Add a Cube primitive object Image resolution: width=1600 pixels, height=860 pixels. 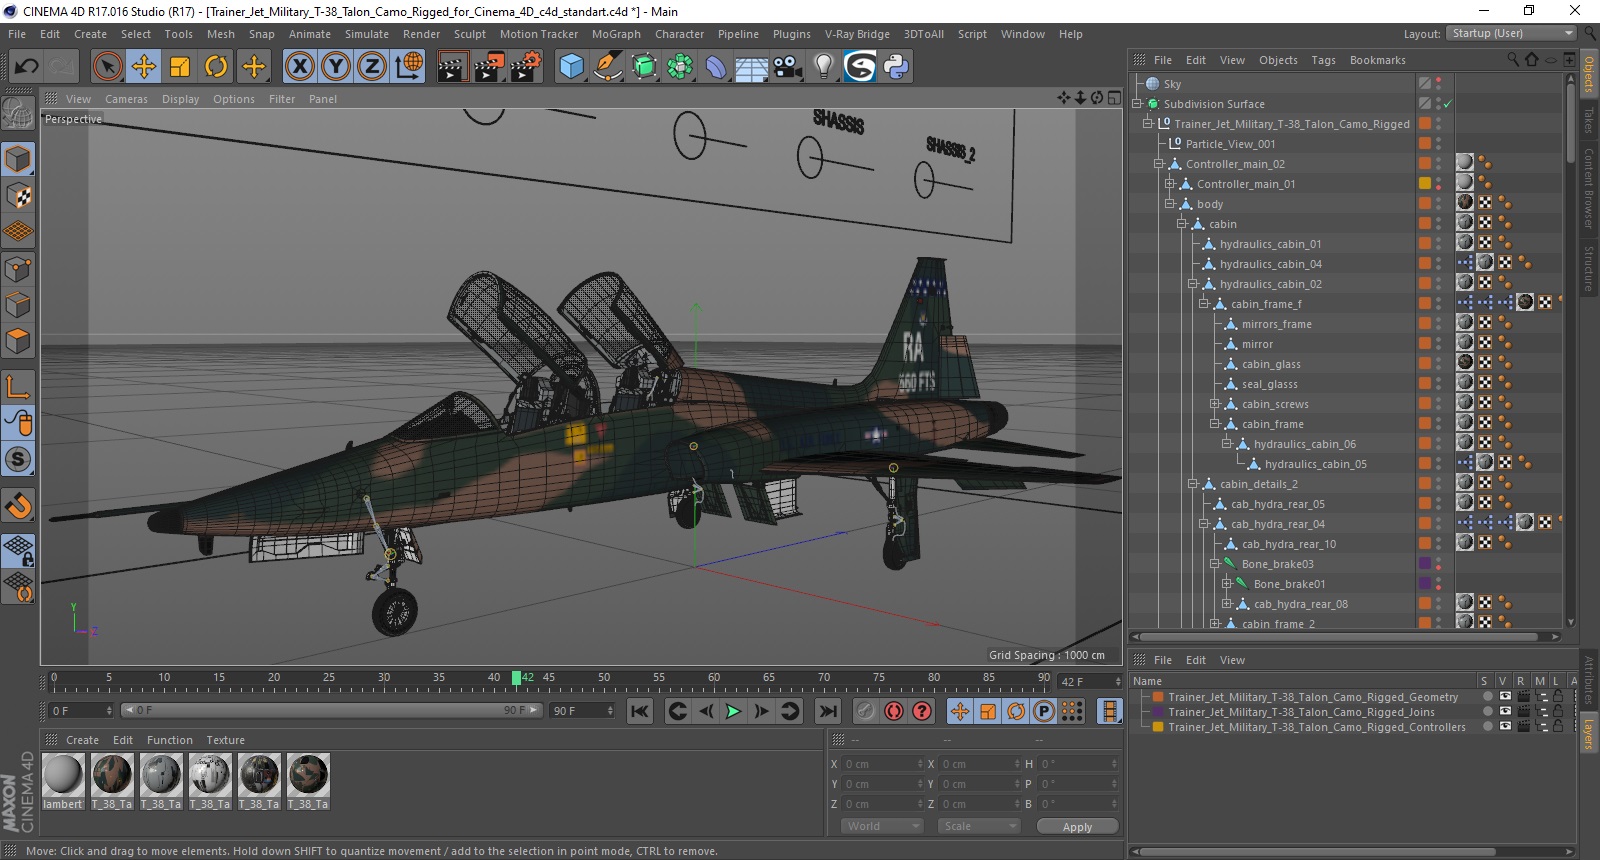click(x=571, y=67)
